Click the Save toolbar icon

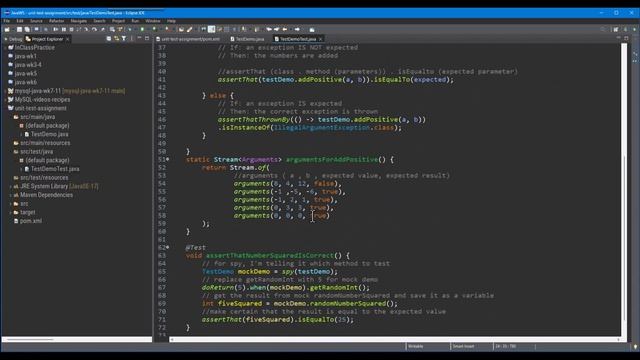tap(19, 29)
